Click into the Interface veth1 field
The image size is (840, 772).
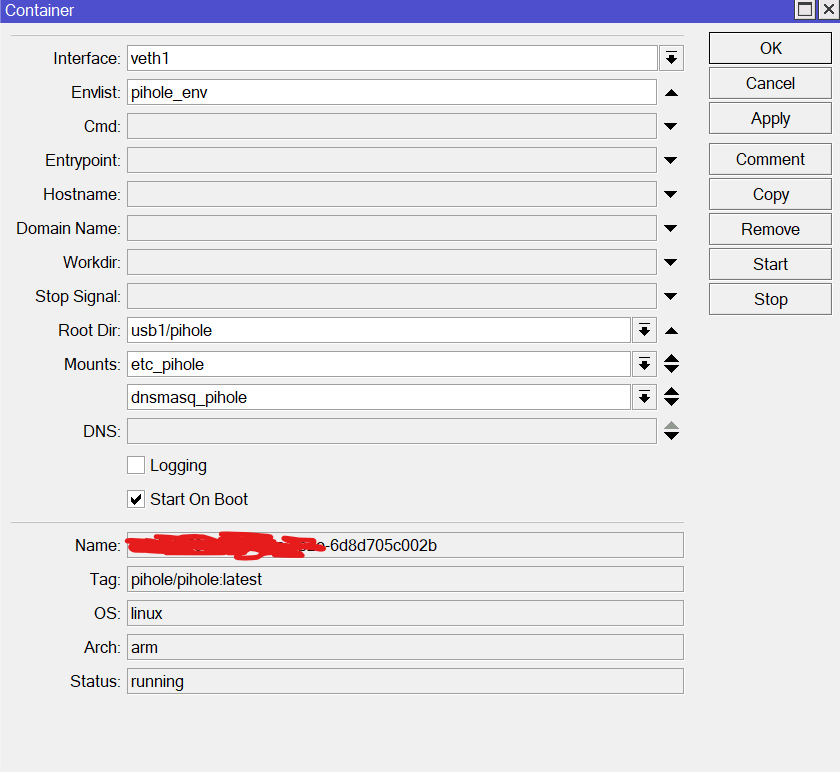pos(392,58)
